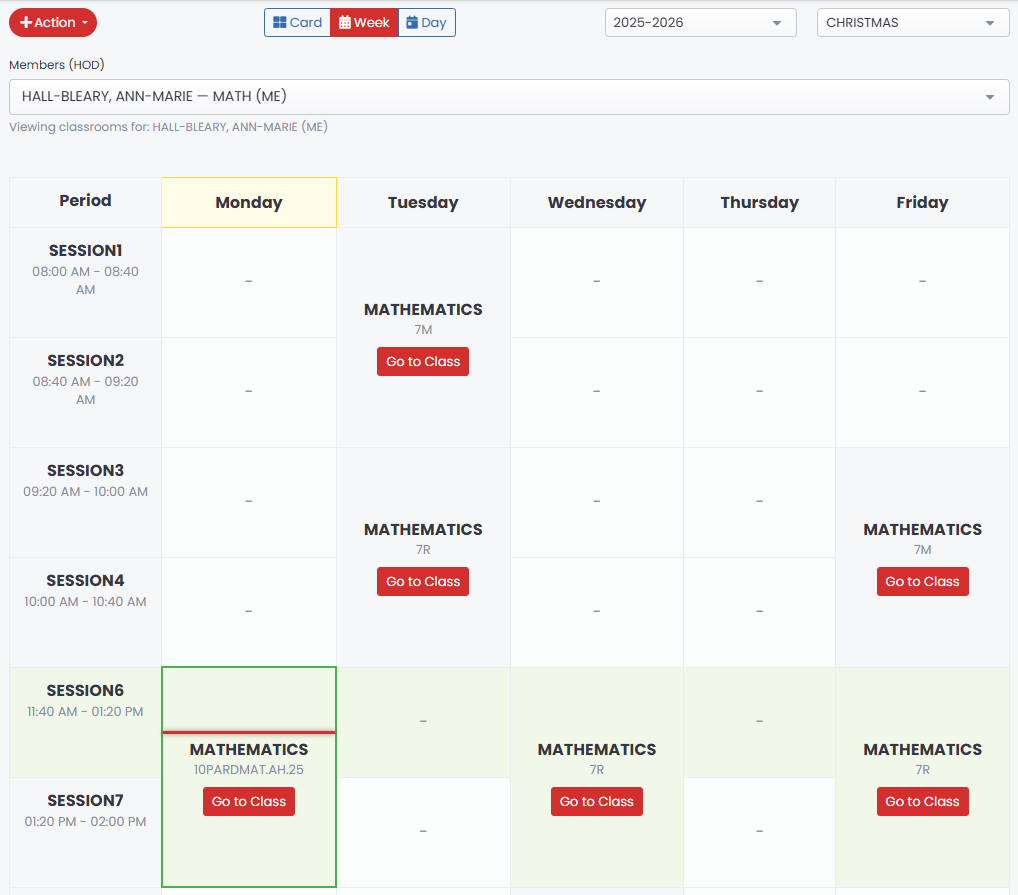Click the arrow of Members dropdown
Viewport: 1018px width, 895px height.
click(989, 97)
